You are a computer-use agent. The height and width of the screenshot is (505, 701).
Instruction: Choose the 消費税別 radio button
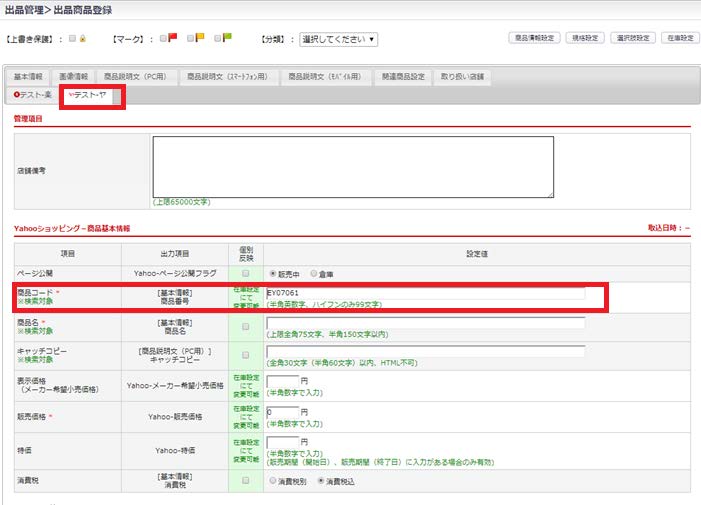click(x=271, y=480)
